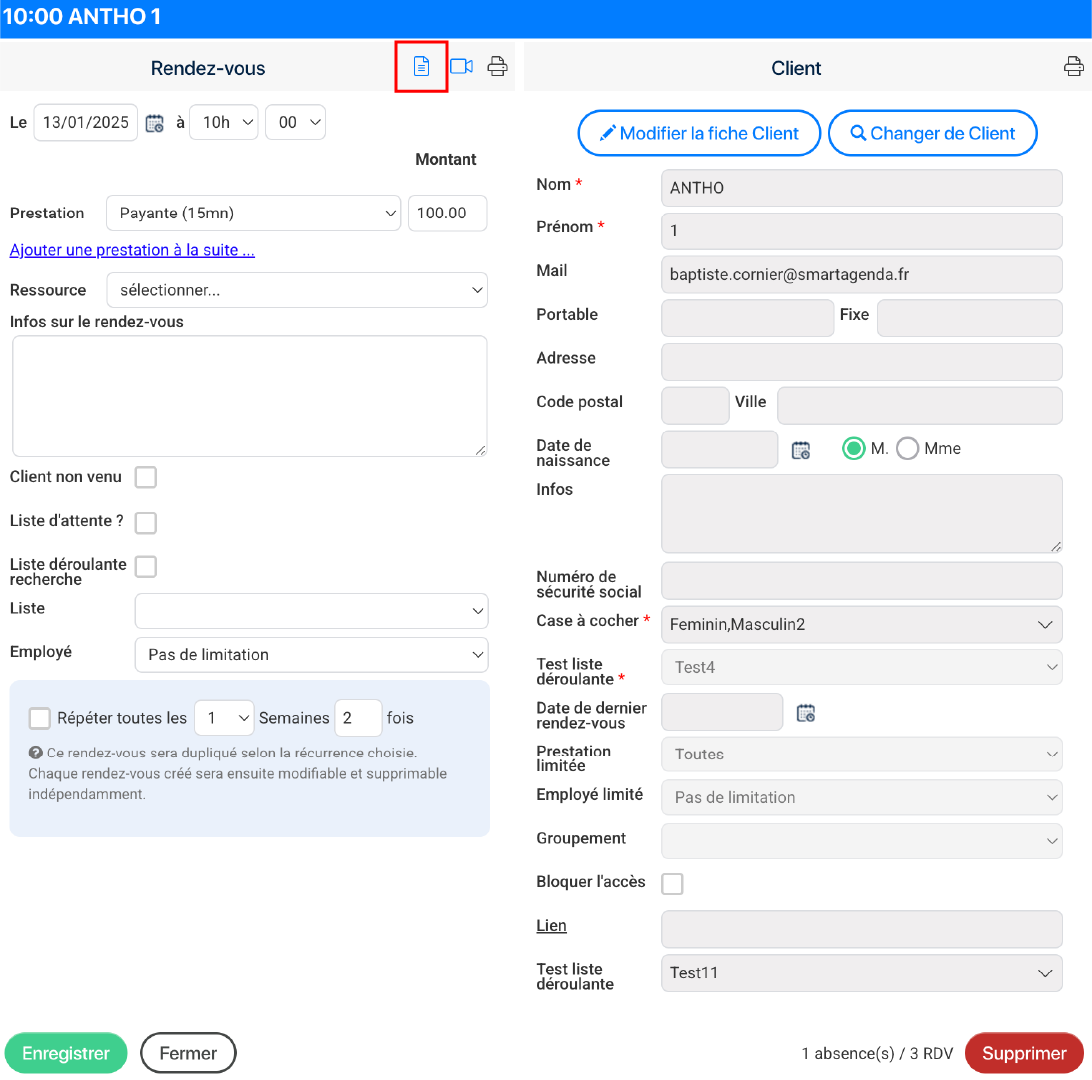Click Modifier la fiche Client button

[x=699, y=133]
